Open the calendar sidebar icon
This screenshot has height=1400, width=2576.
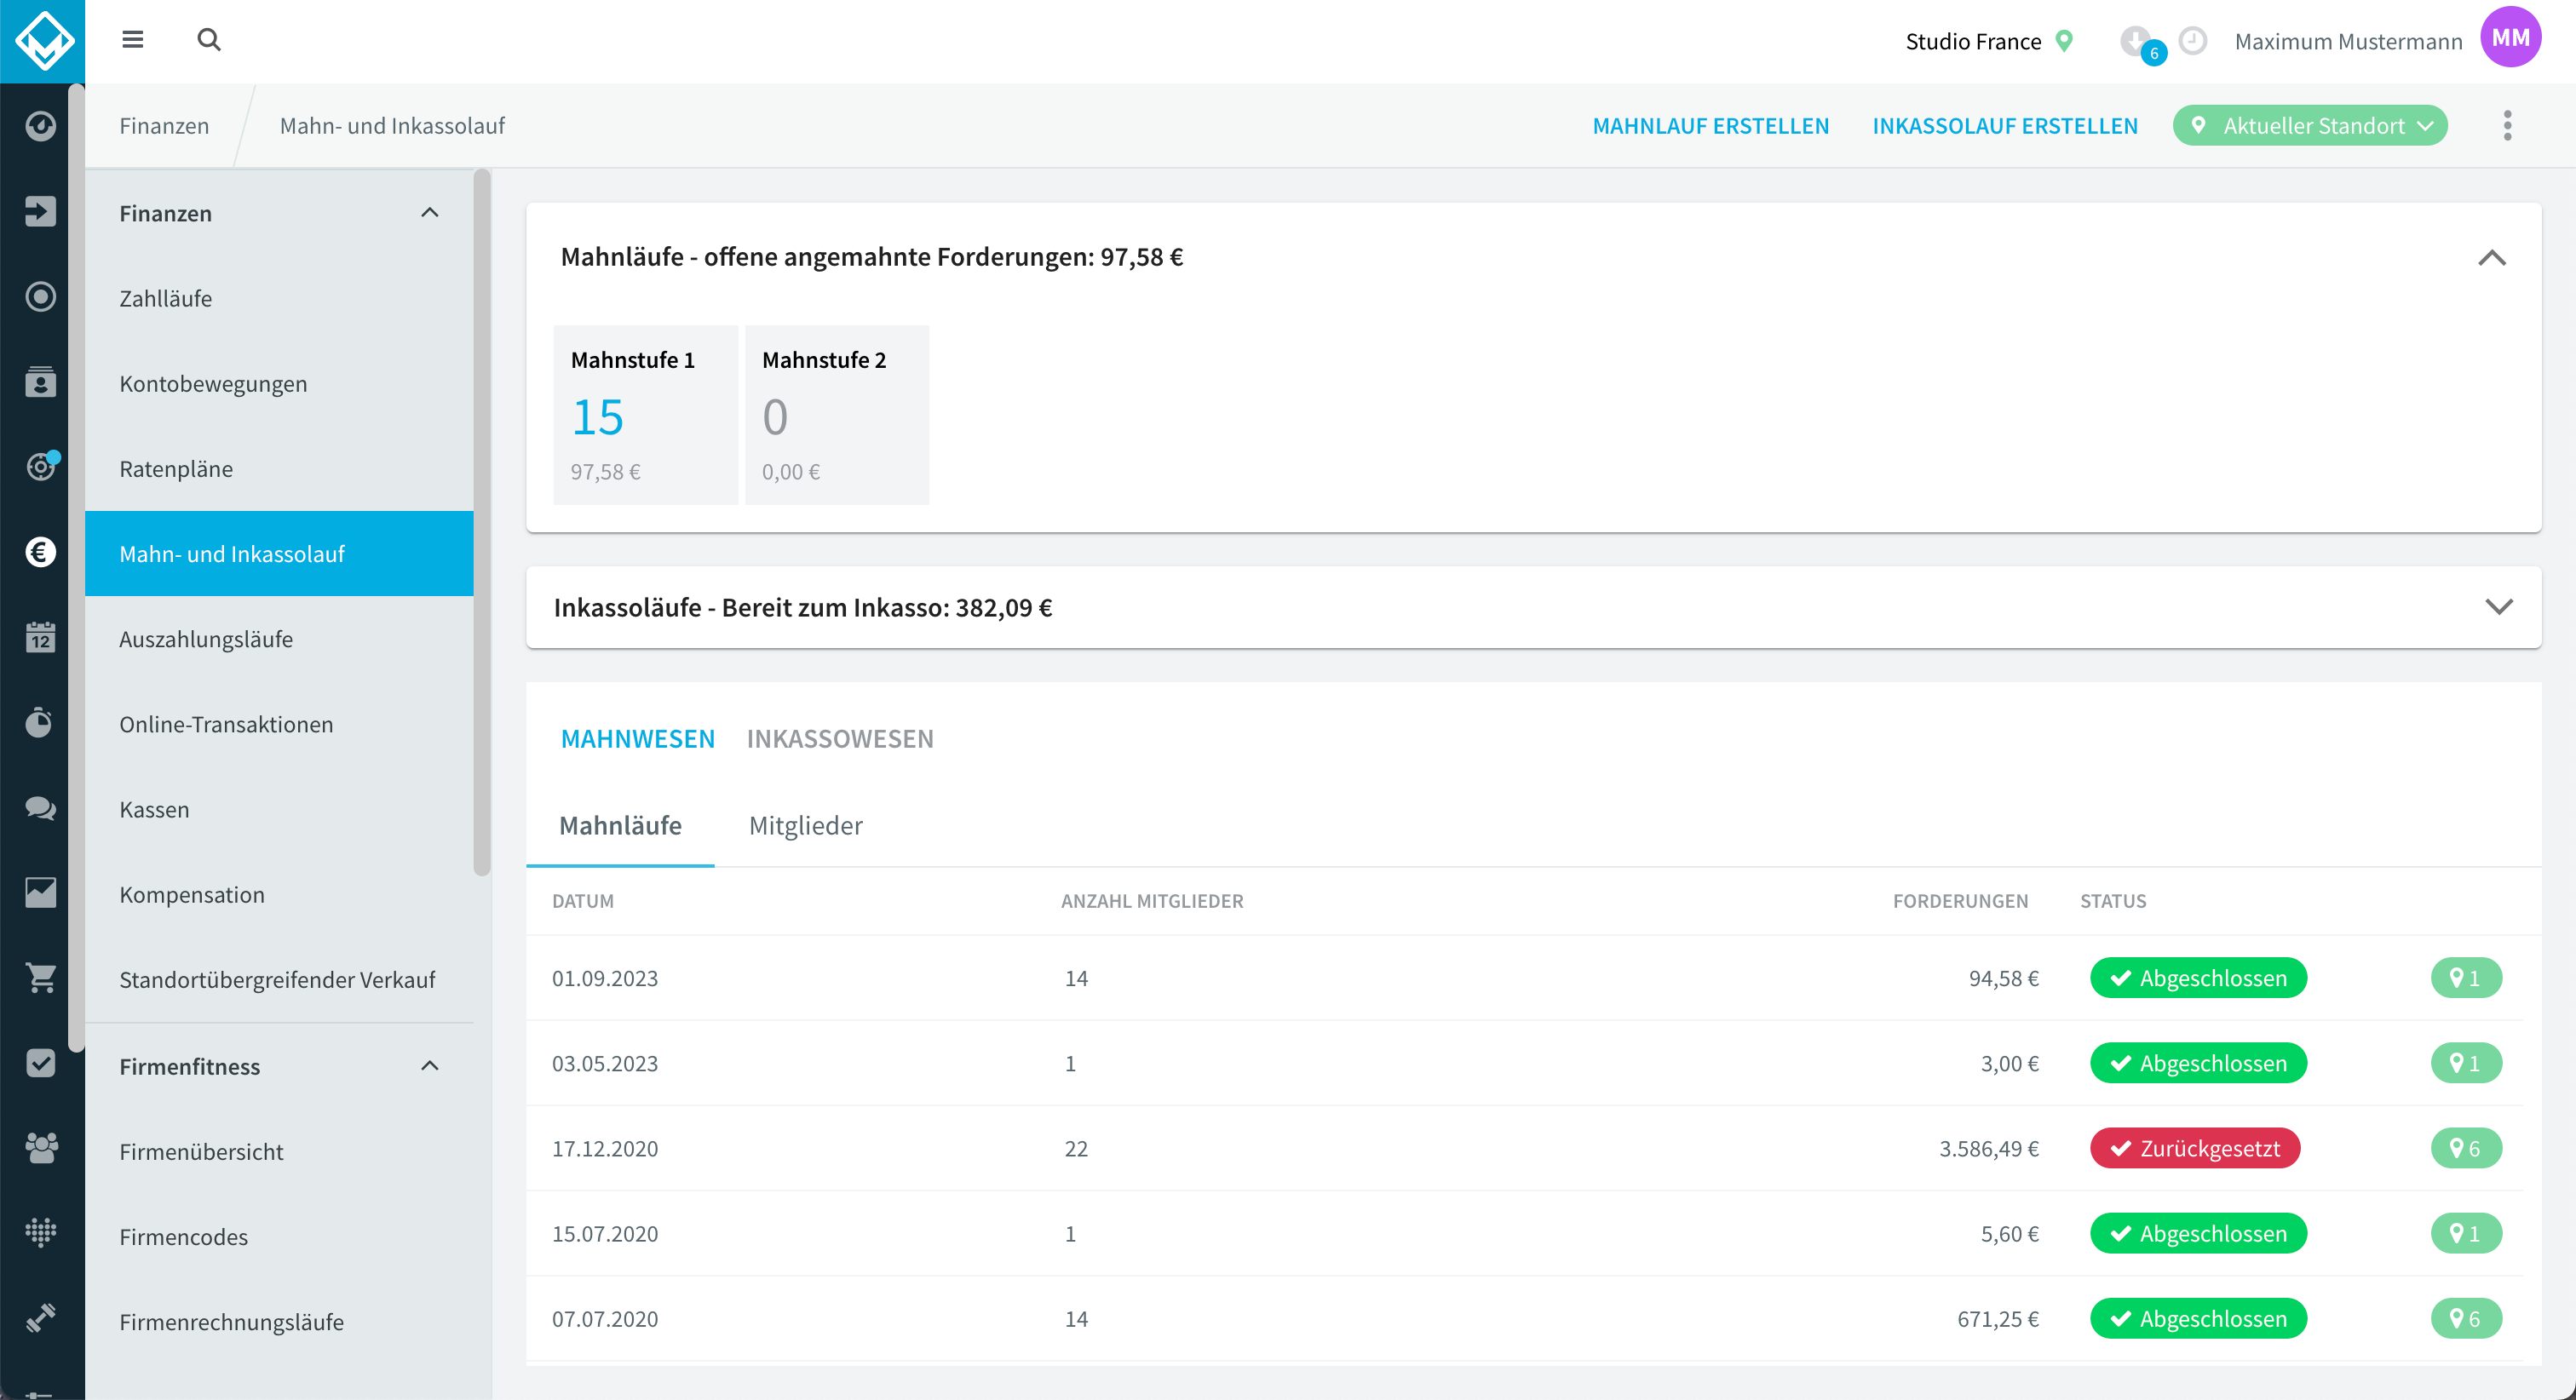point(41,637)
